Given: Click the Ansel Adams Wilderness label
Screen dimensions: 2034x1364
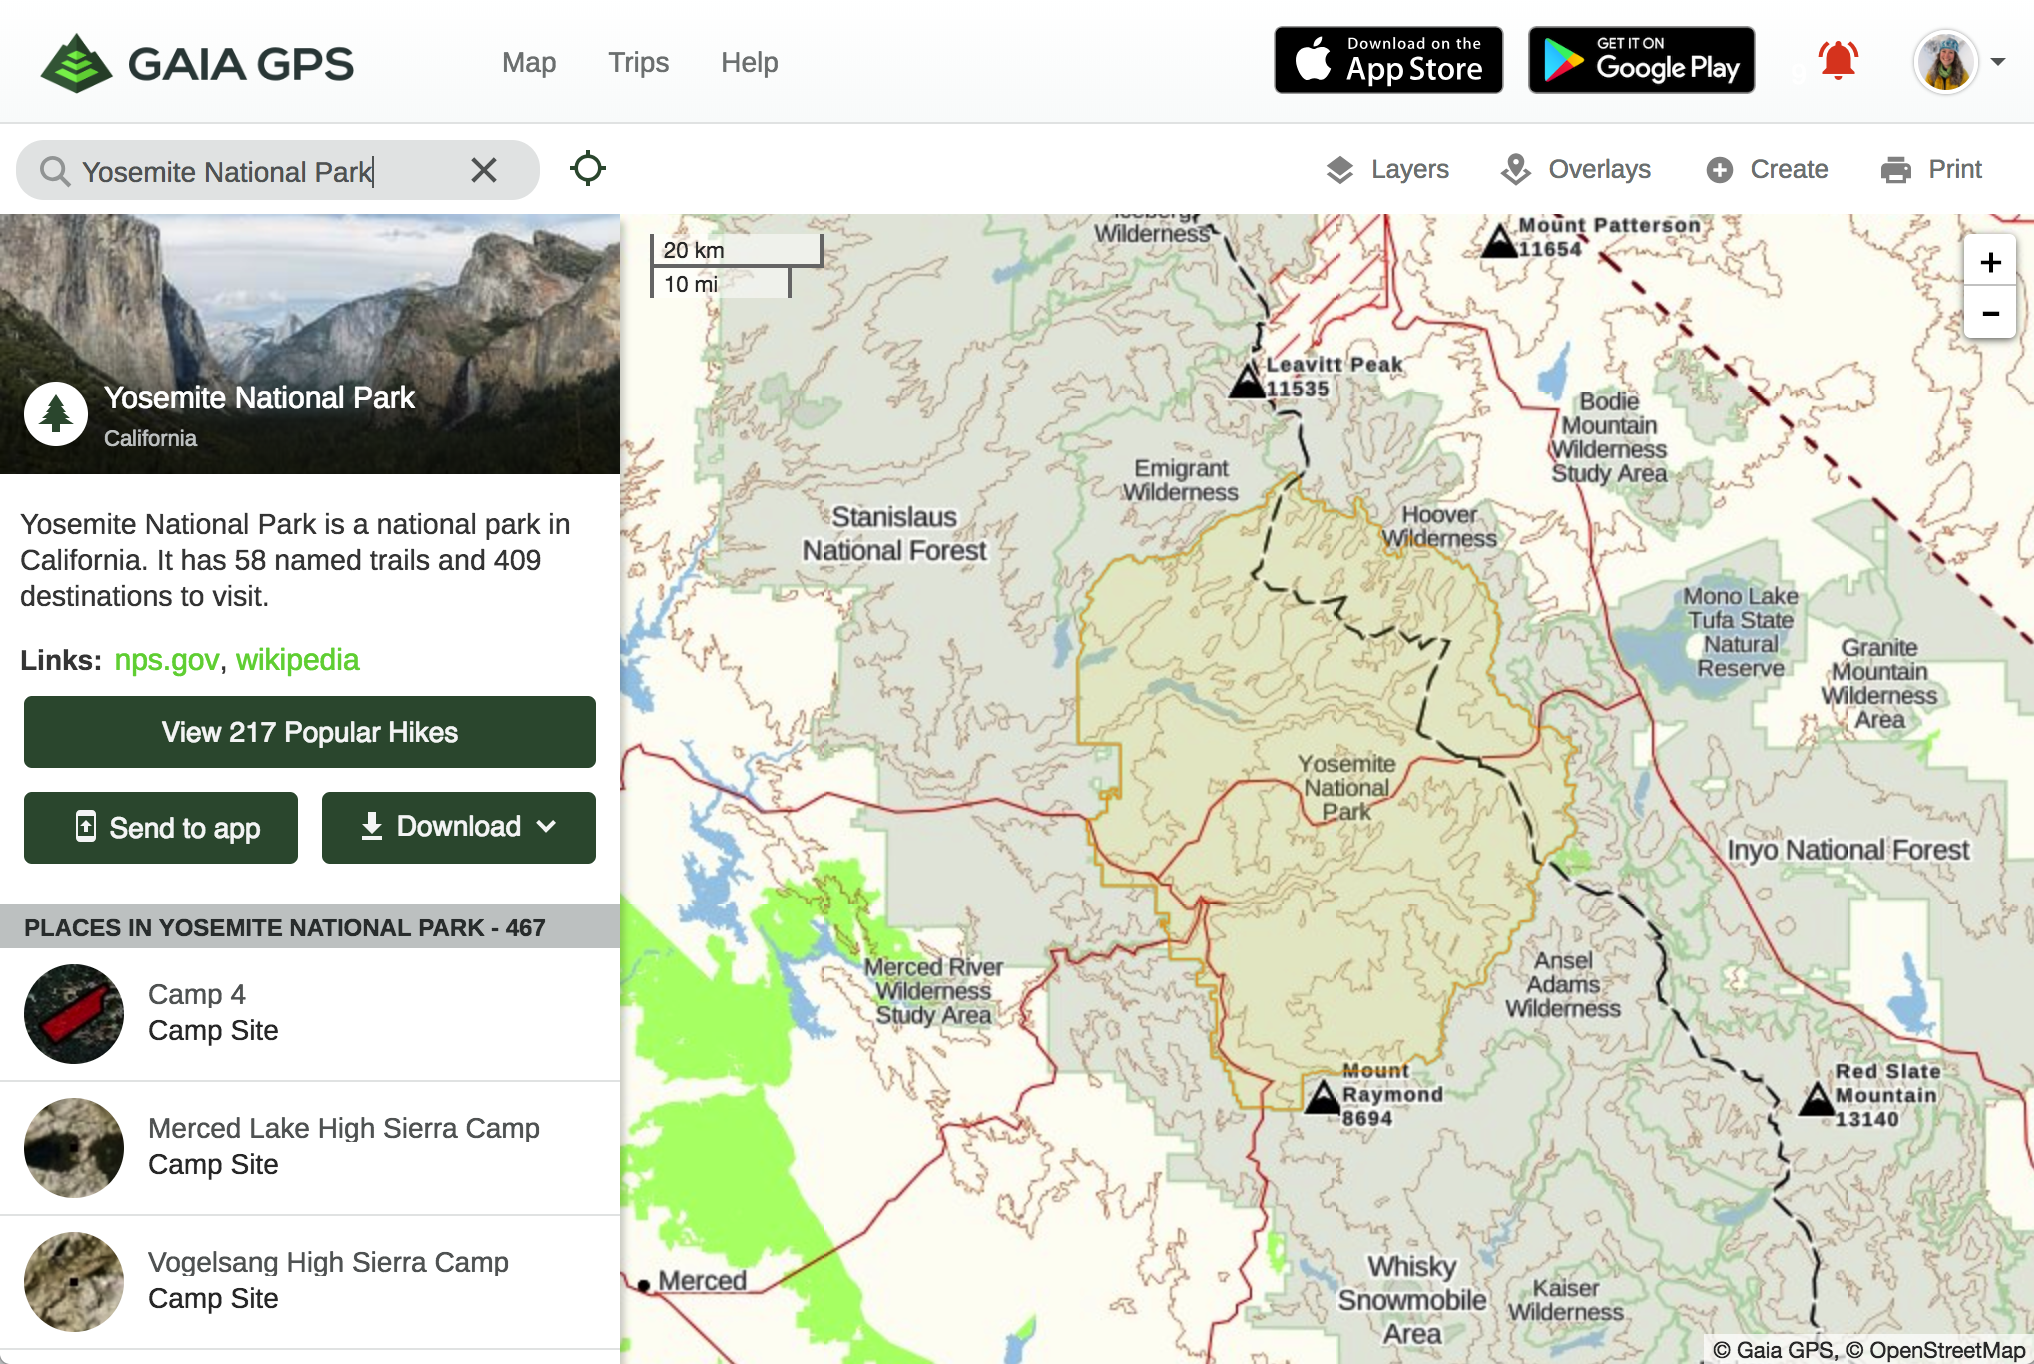Looking at the screenshot, I should 1563,984.
